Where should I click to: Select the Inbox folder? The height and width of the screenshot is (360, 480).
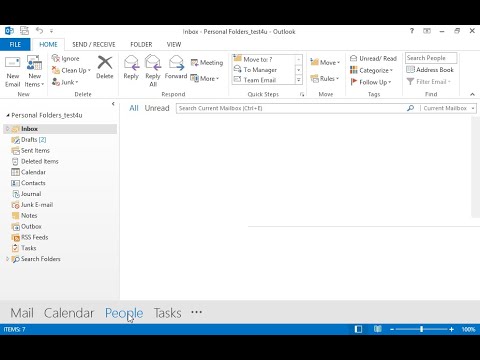(x=60, y=129)
